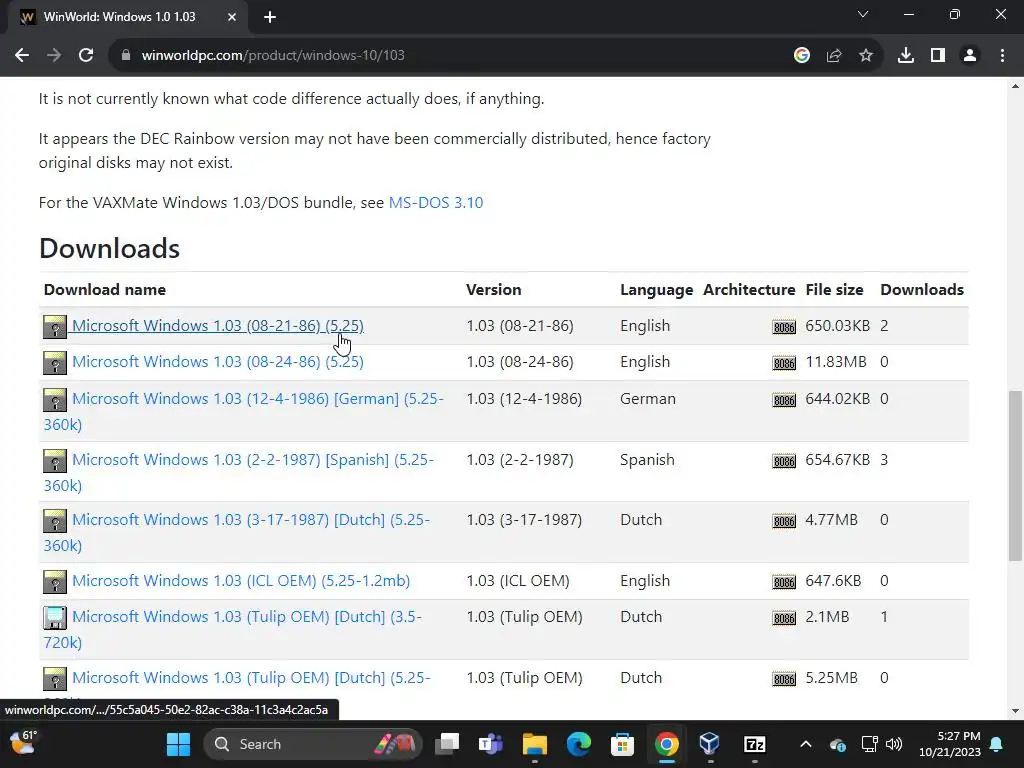The height and width of the screenshot is (768, 1024).
Task: Open the weather widget showing 61°
Action: tap(24, 743)
